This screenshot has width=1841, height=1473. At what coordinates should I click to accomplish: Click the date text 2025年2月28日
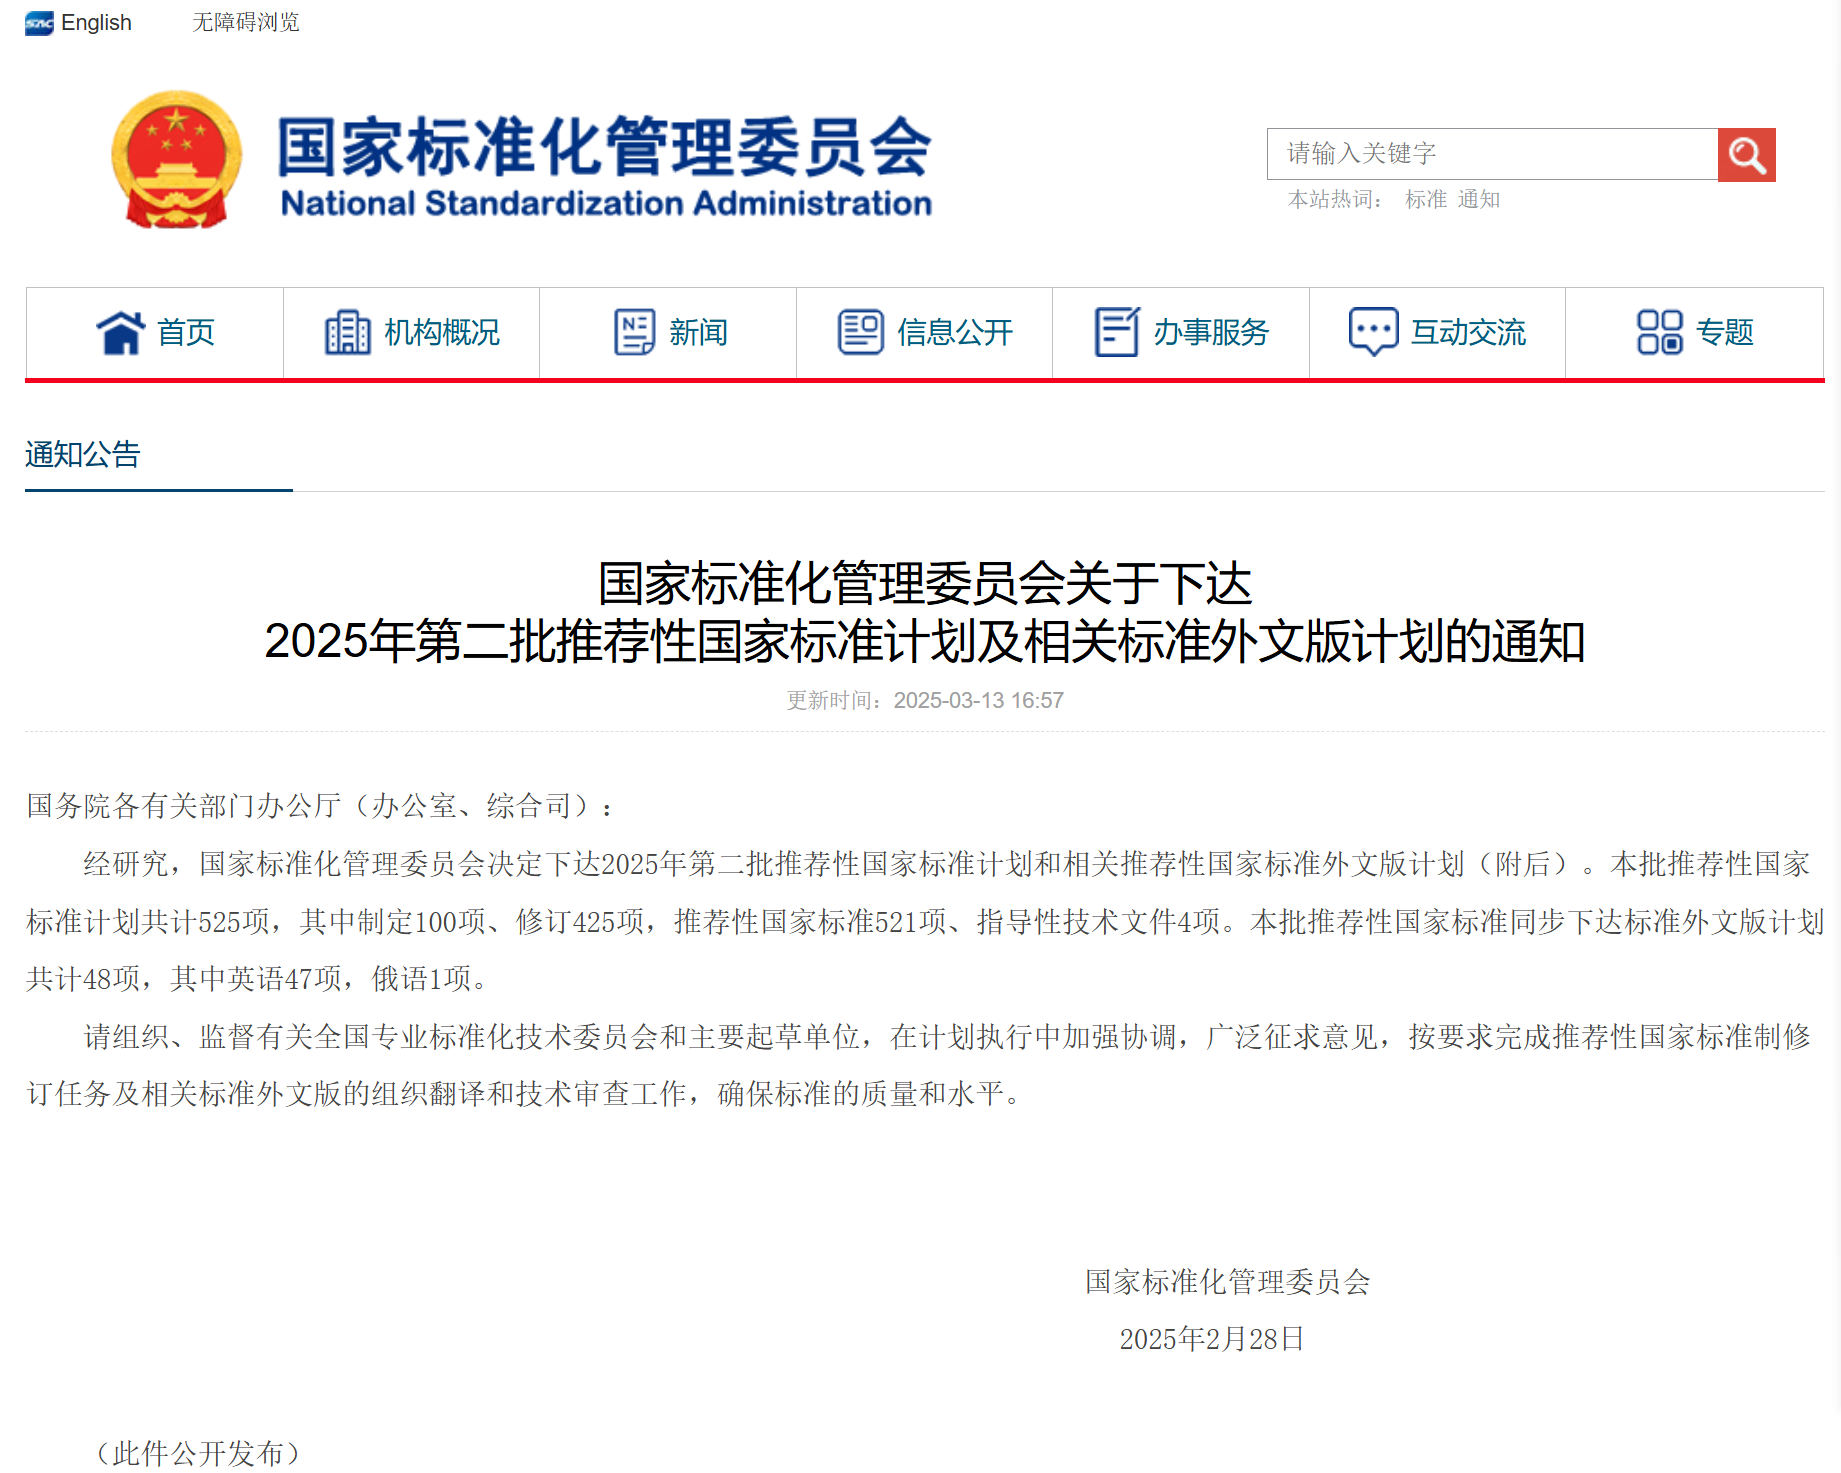[x=1212, y=1339]
